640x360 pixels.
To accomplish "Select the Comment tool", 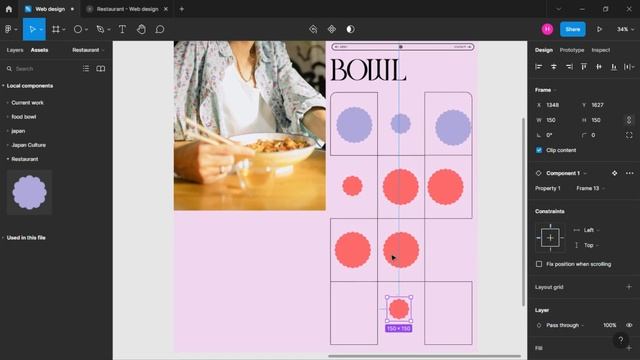I will point(160,29).
